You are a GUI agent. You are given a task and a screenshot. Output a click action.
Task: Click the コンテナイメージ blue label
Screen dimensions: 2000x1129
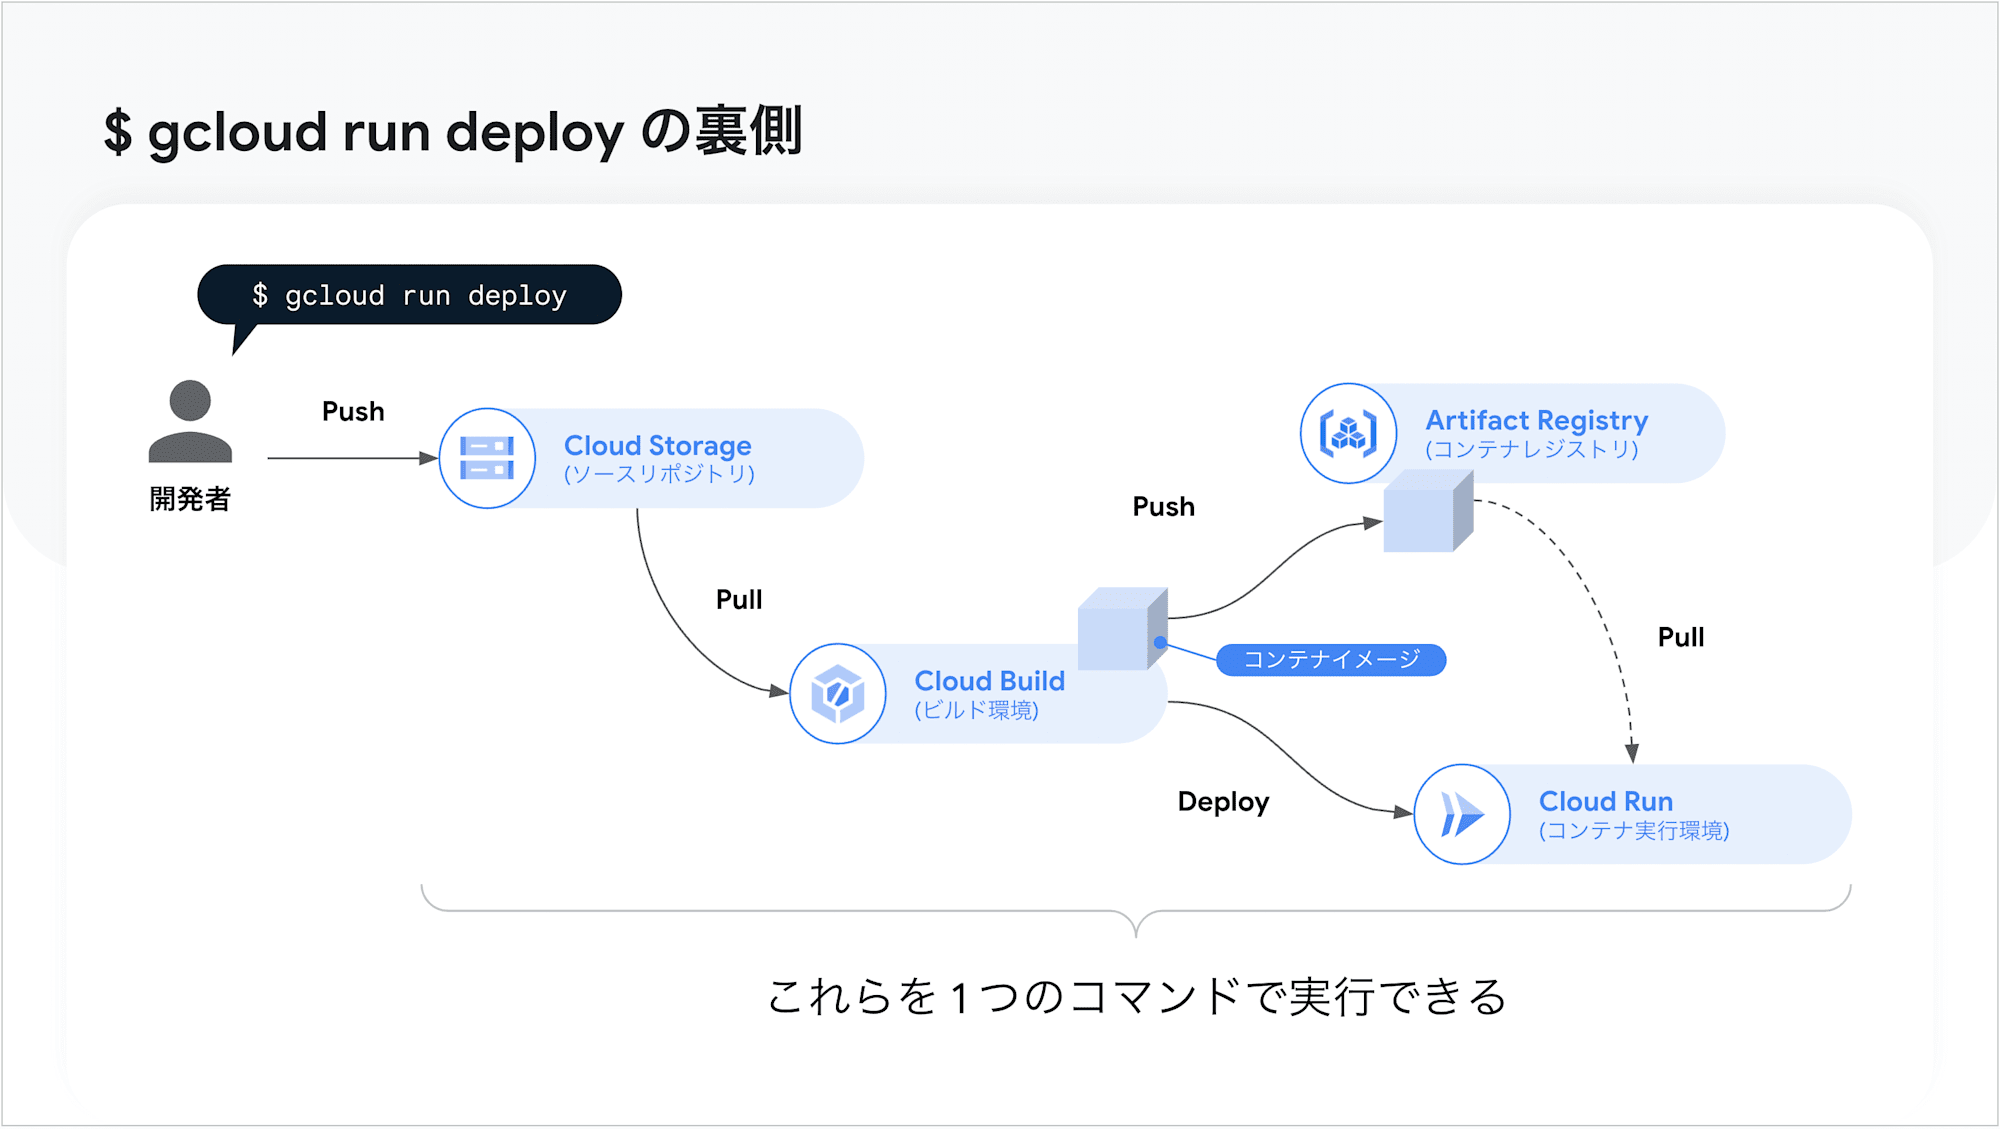pos(1331,660)
